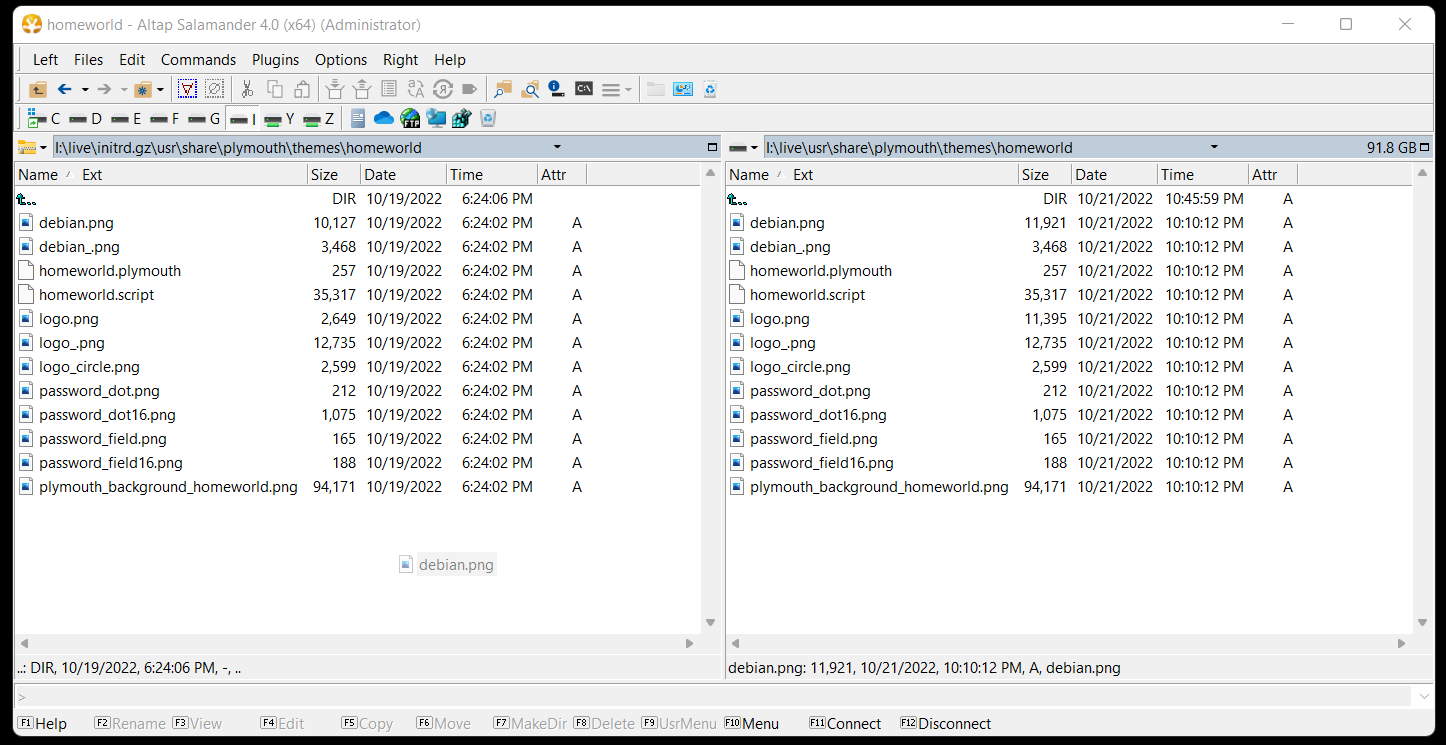Open the Options menu

(x=341, y=60)
